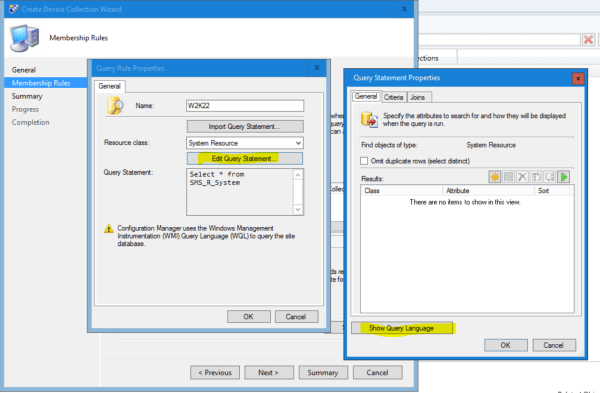This screenshot has width=600, height=393.
Task: Click the wizard title bar app icon
Action: [x=13, y=9]
